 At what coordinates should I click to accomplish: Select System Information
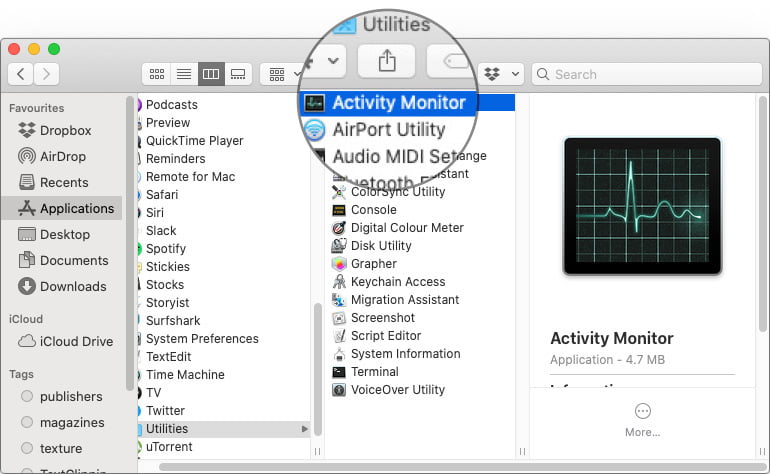[x=405, y=354]
